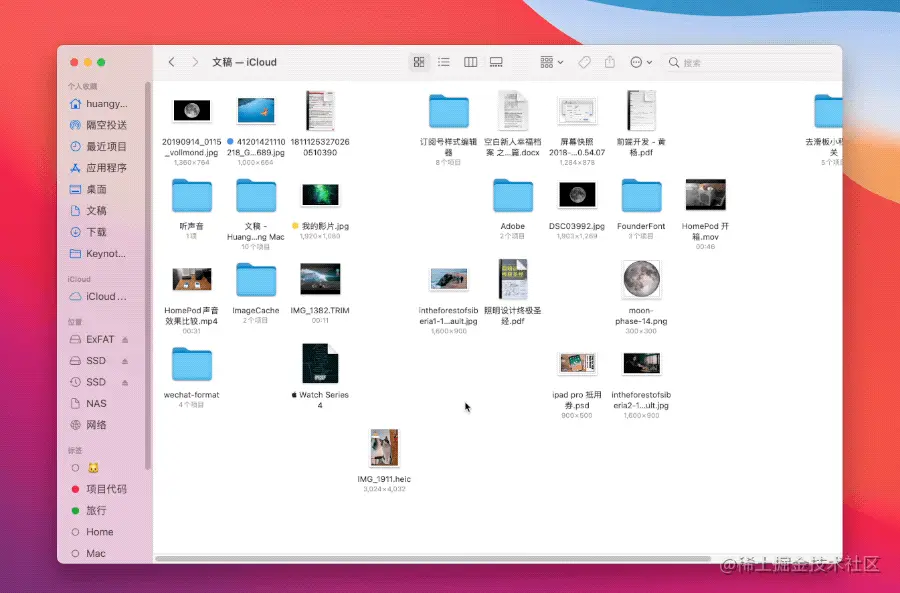Switch to icon grid view
Viewport: 900px width, 593px height.
tap(419, 62)
